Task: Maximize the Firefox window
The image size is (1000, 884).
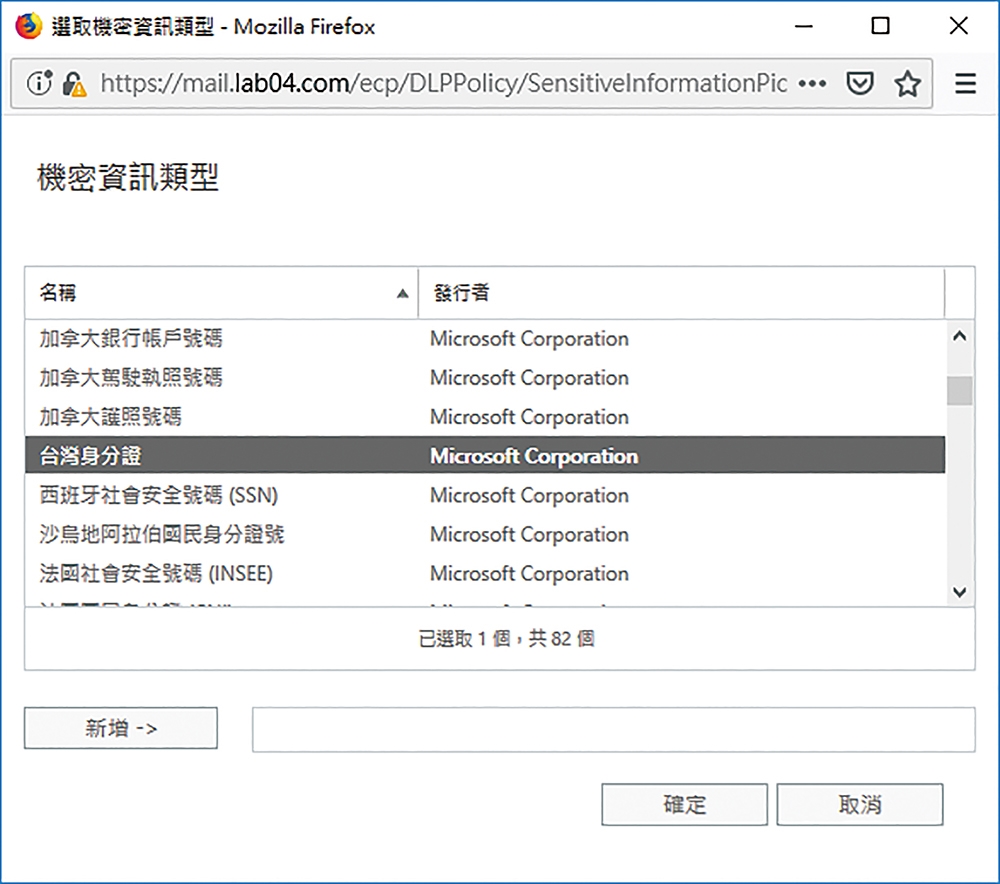Action: (880, 26)
